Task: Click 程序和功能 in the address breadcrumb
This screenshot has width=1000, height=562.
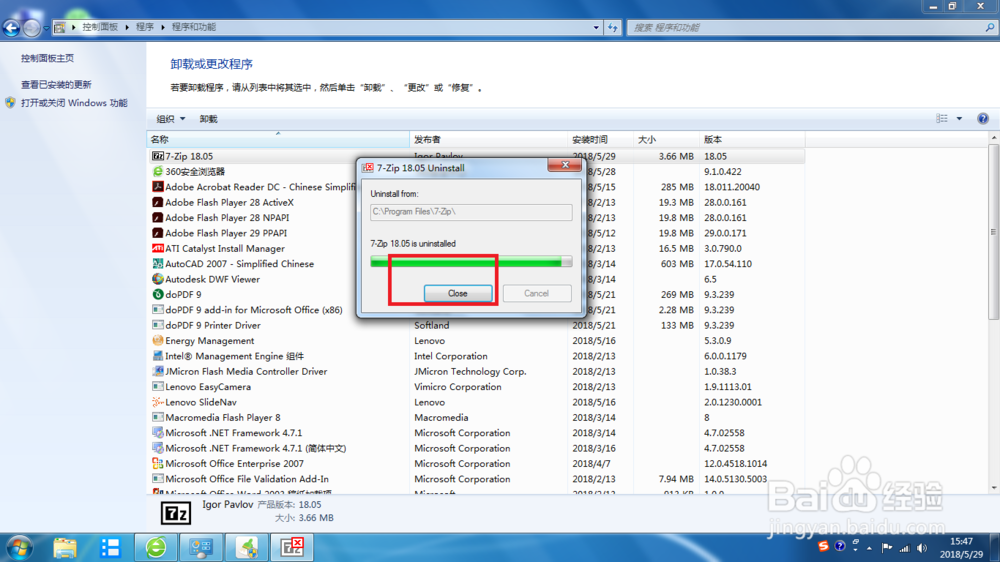Action: pyautogui.click(x=194, y=27)
